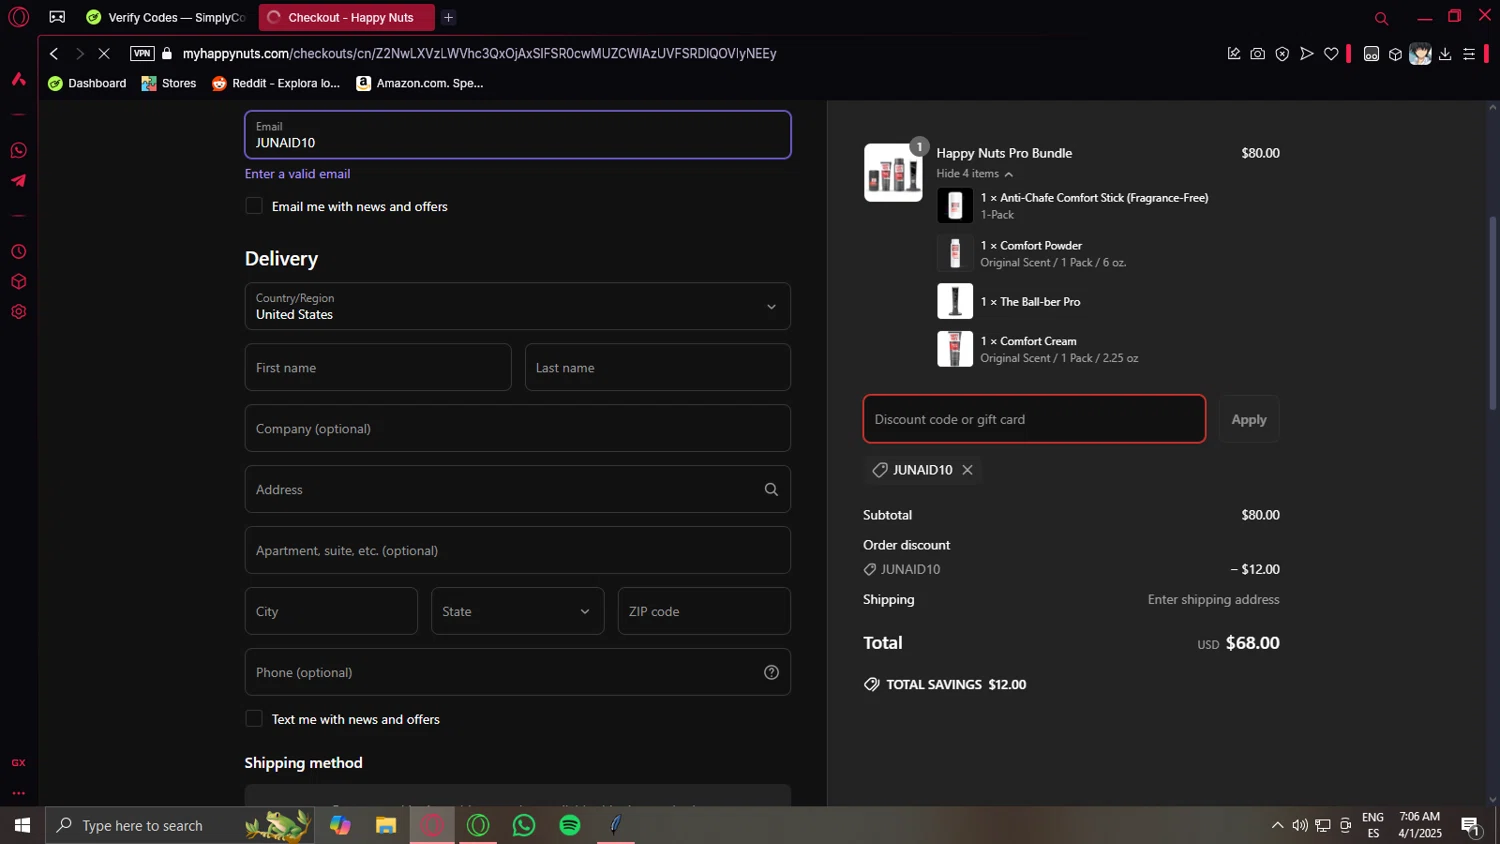1500x844 pixels.
Task: Open Telegram in the Opera sidebar
Action: click(x=18, y=181)
